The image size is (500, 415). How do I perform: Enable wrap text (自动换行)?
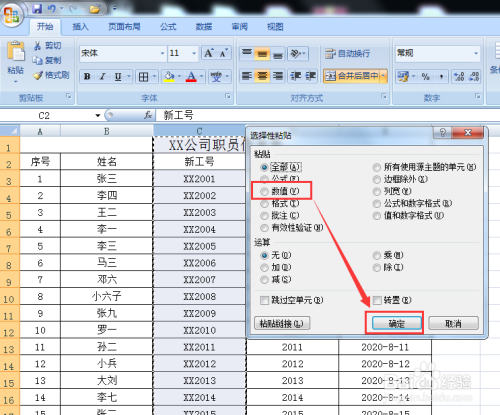click(347, 53)
